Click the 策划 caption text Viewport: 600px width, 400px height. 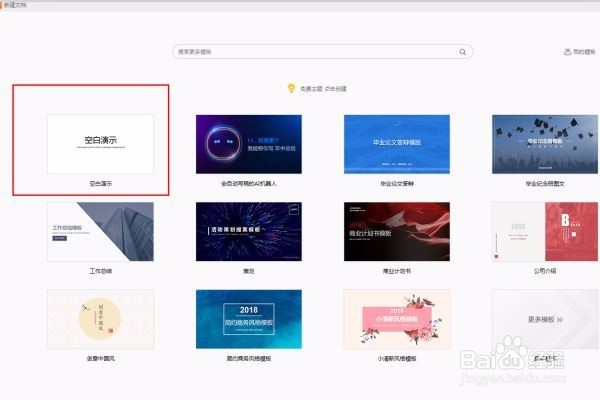[249, 271]
